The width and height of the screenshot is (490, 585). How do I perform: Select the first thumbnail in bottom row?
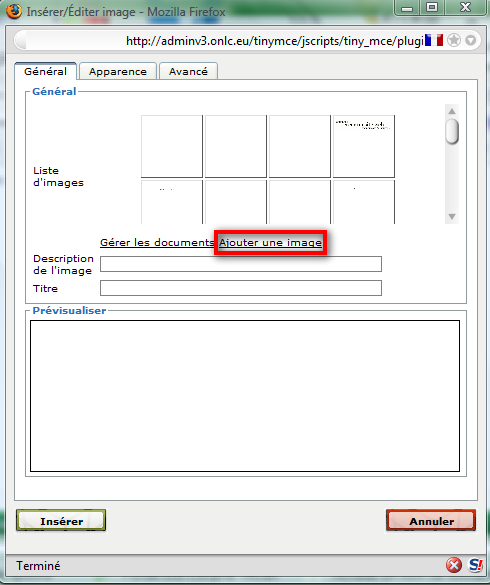click(172, 202)
